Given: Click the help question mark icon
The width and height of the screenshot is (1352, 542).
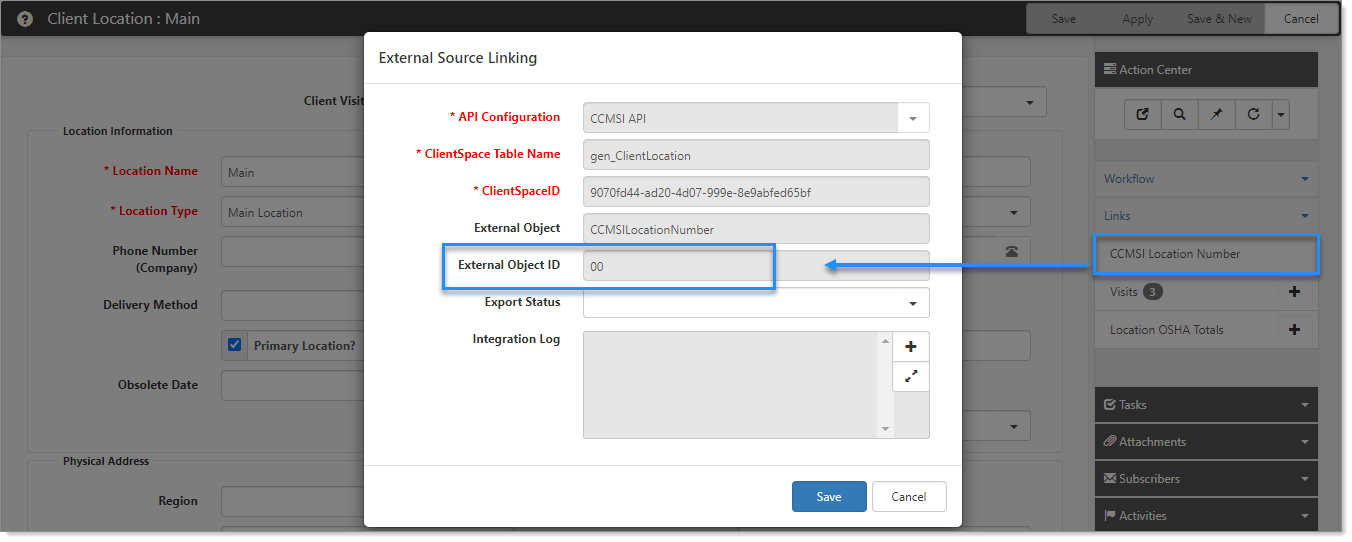Looking at the screenshot, I should (x=25, y=19).
